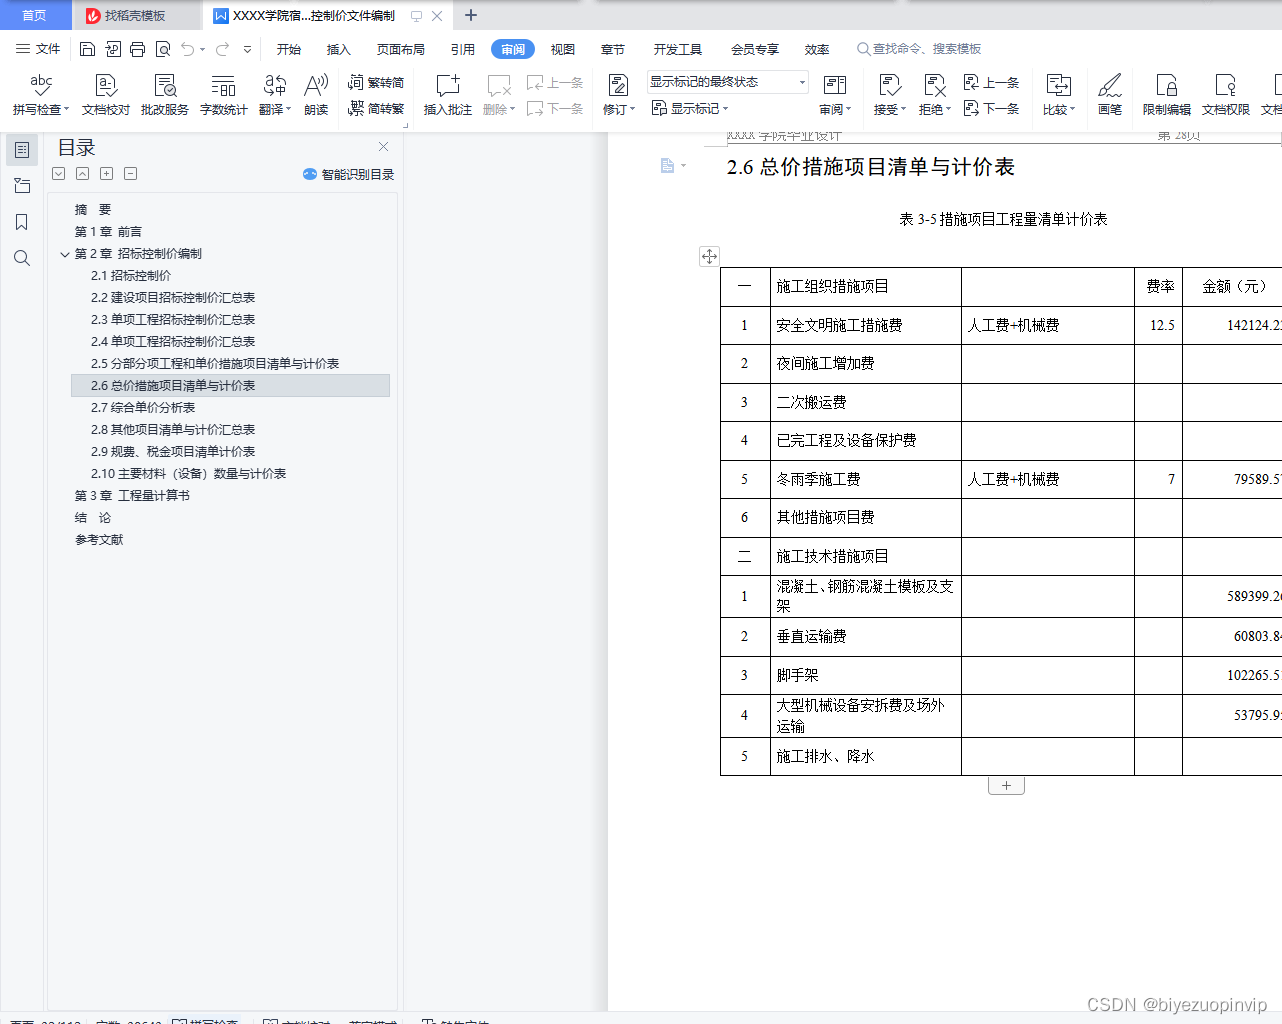This screenshot has width=1282, height=1024.
Task: Open the 显示标记 dropdown
Action: click(x=690, y=108)
